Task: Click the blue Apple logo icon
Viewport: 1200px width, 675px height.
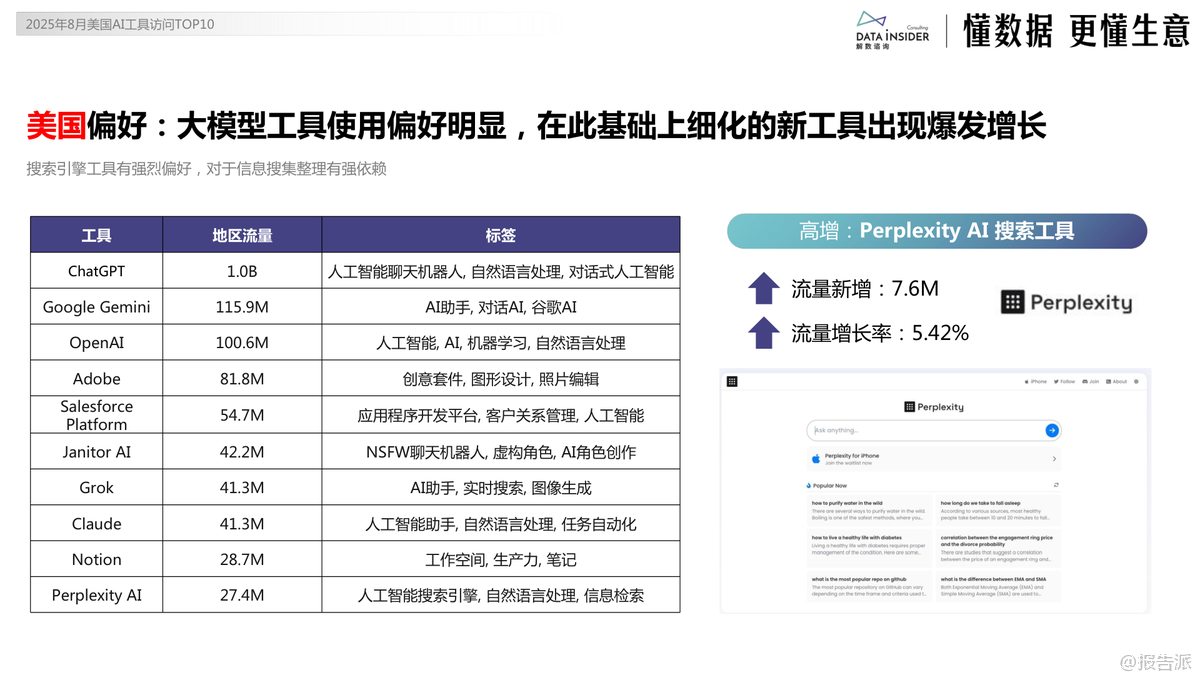Action: coord(816,459)
